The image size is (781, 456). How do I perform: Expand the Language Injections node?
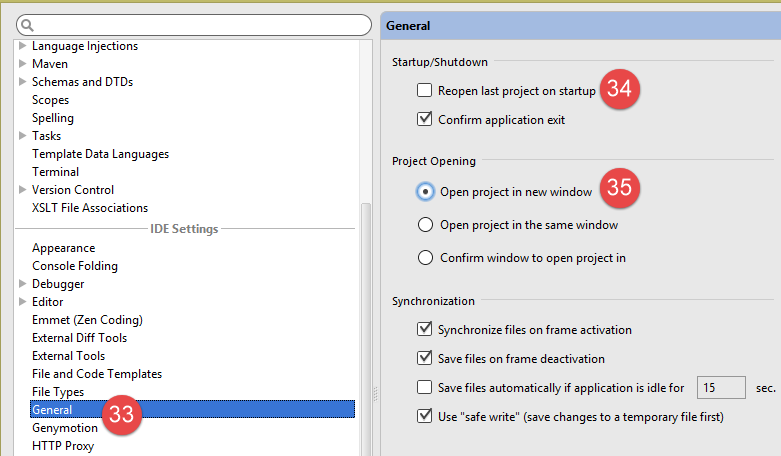(23, 46)
